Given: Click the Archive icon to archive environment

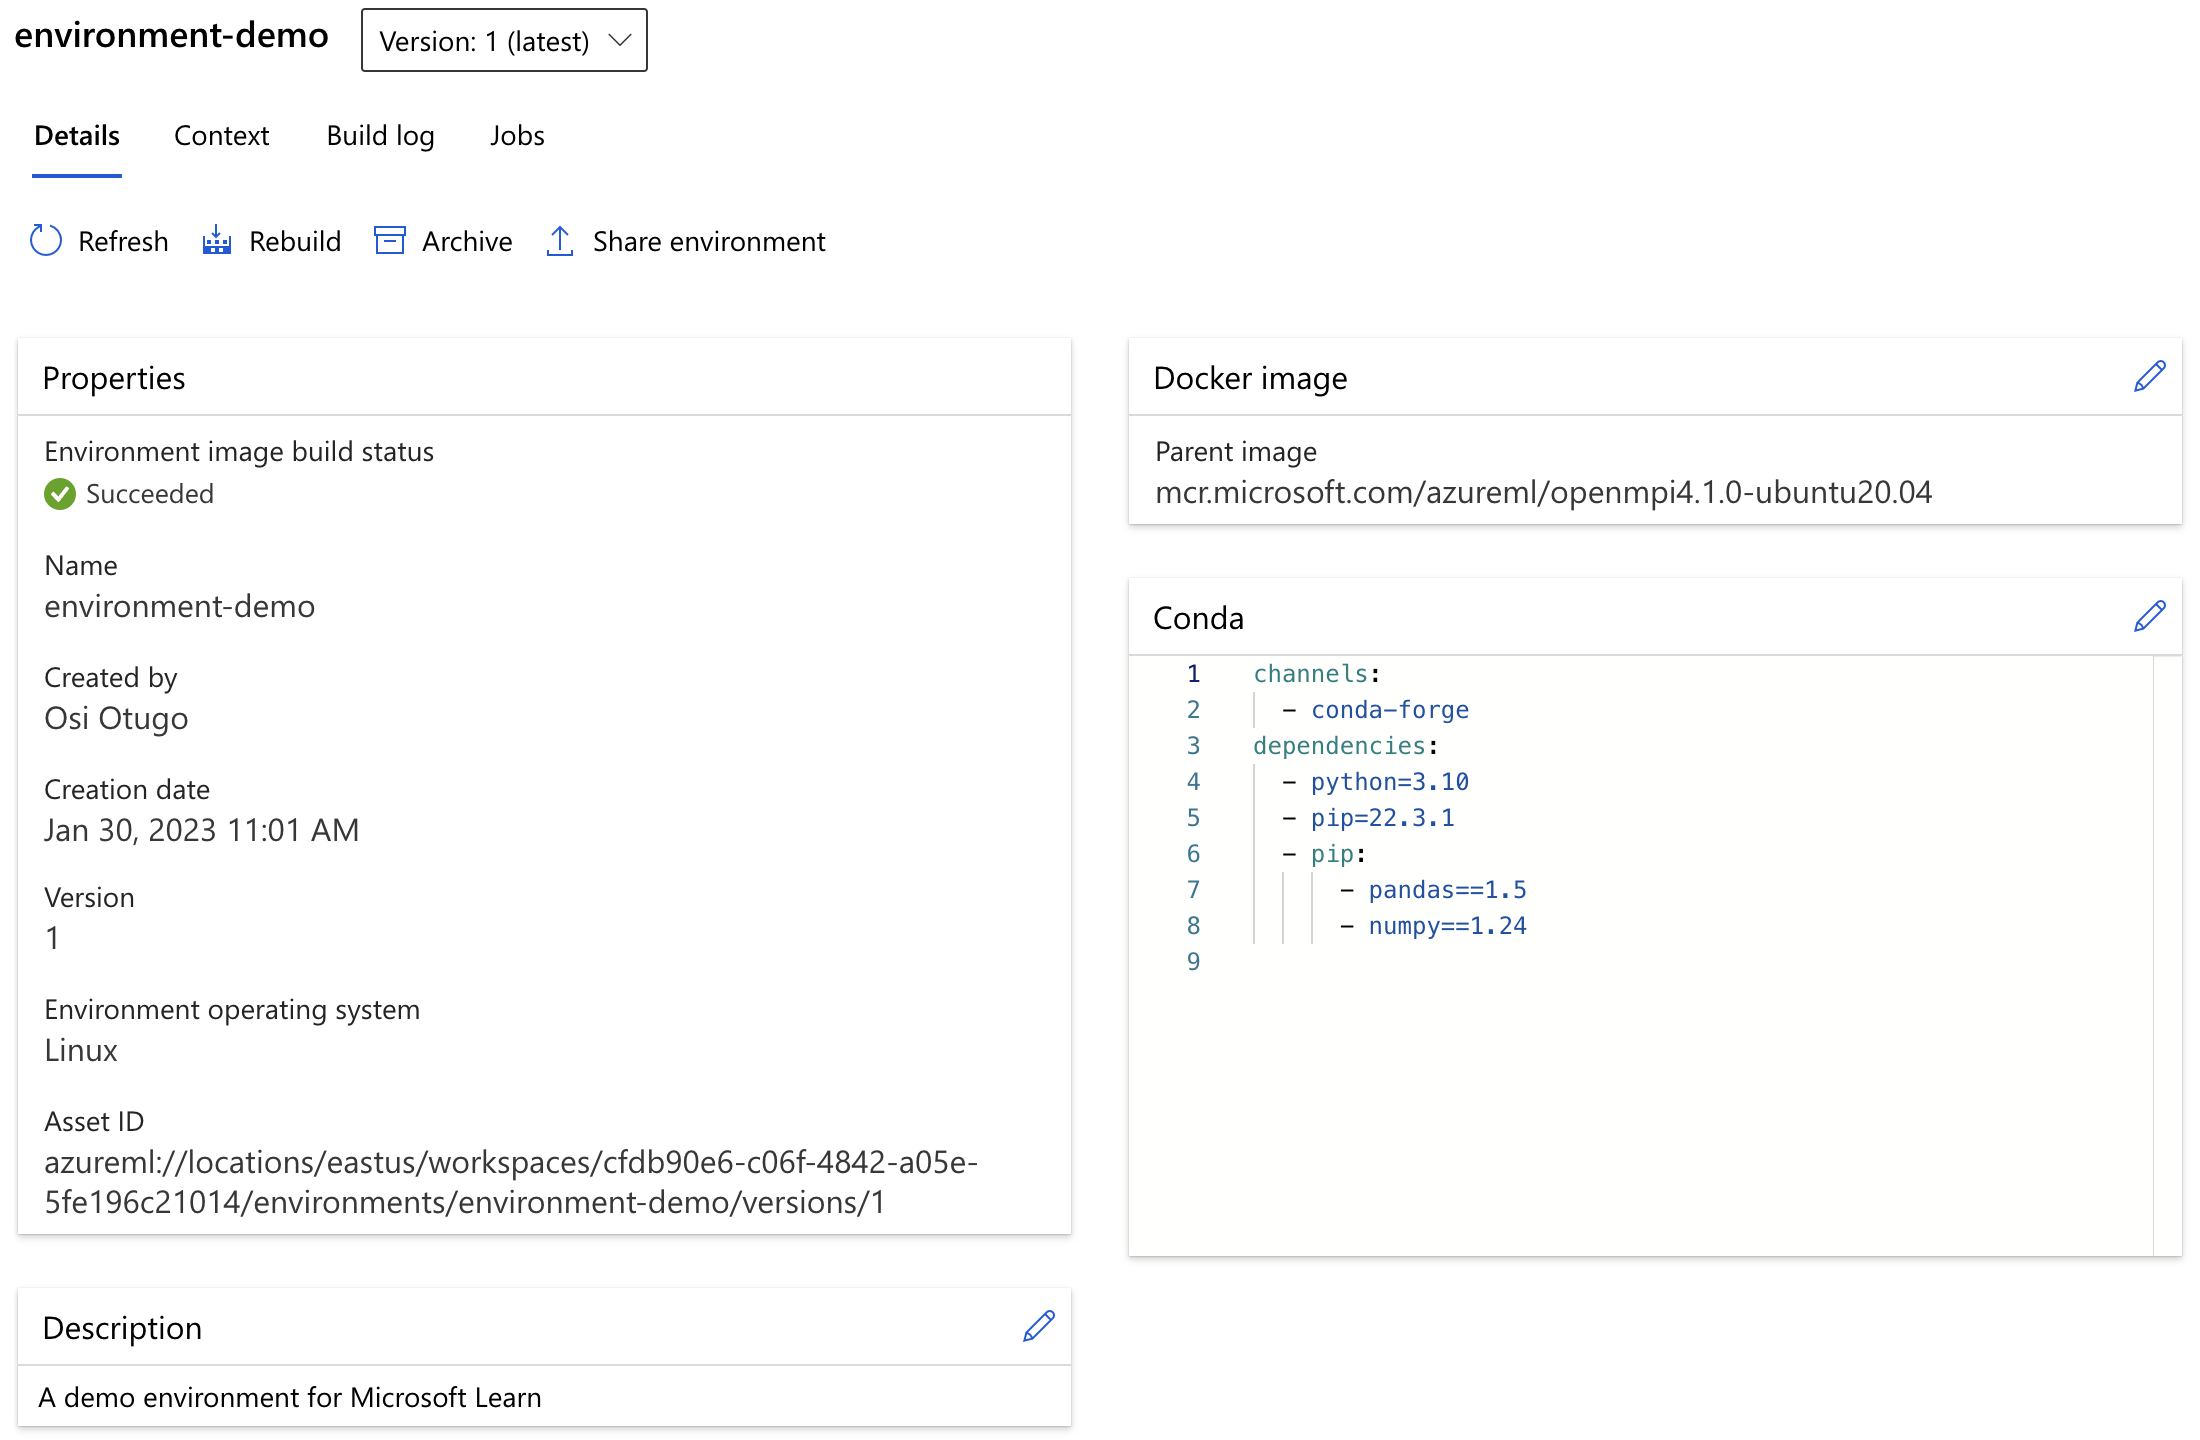Looking at the screenshot, I should coord(389,241).
